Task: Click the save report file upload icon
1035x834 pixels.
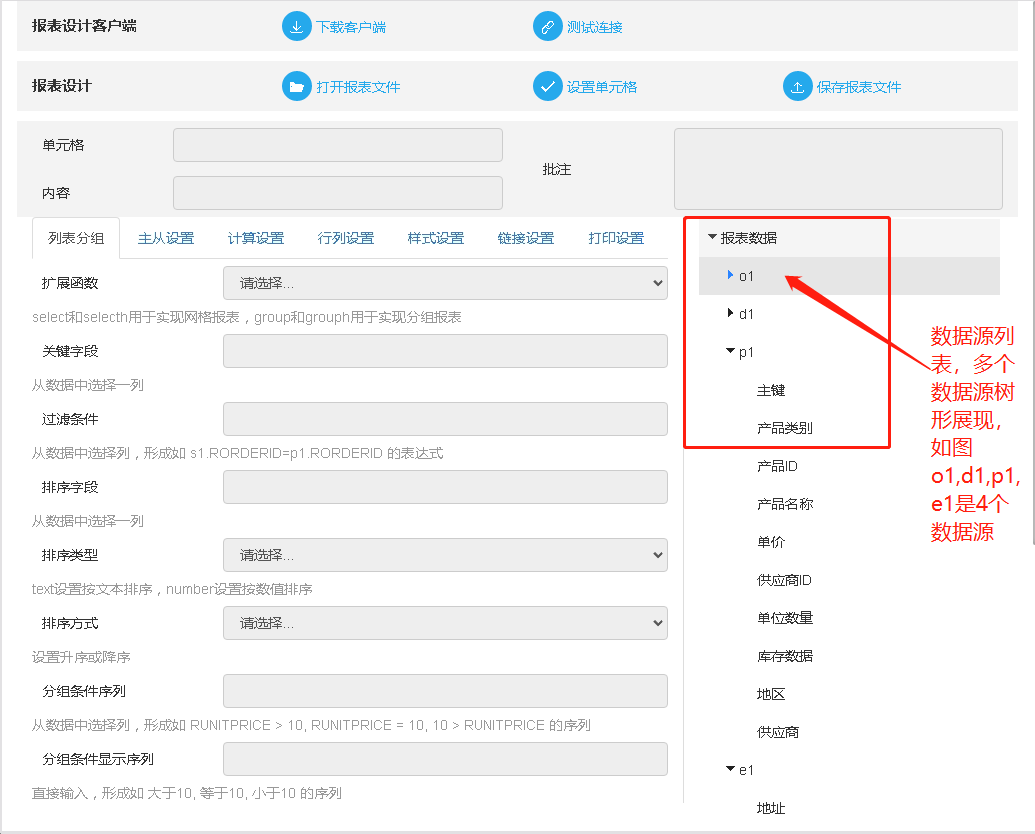Action: coord(797,87)
